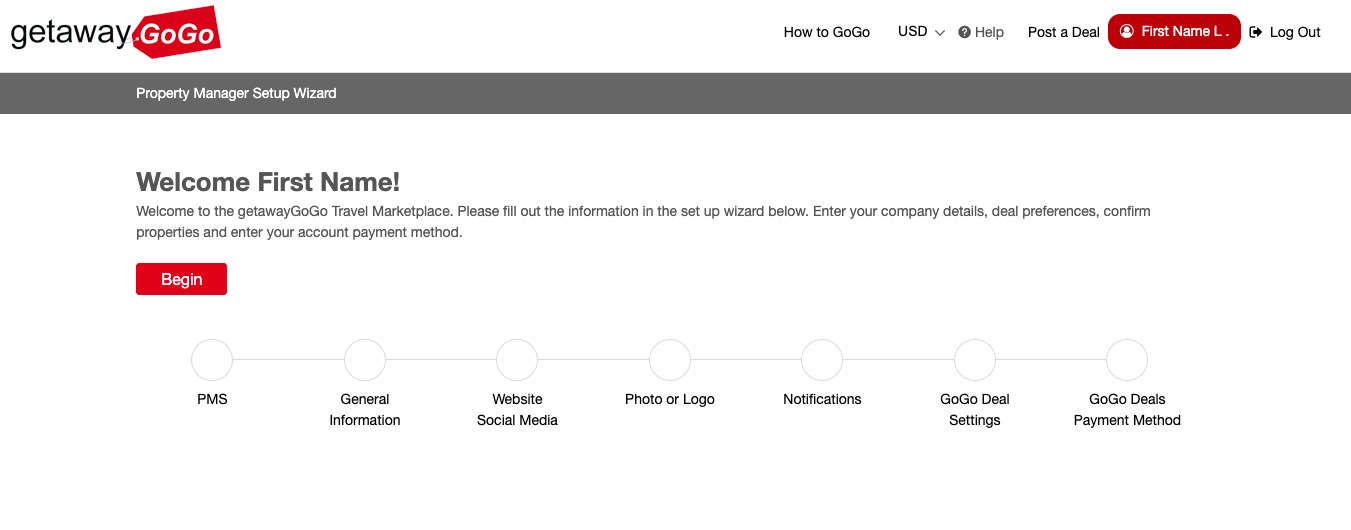1351x530 pixels.
Task: Open the Help link
Action: click(981, 32)
